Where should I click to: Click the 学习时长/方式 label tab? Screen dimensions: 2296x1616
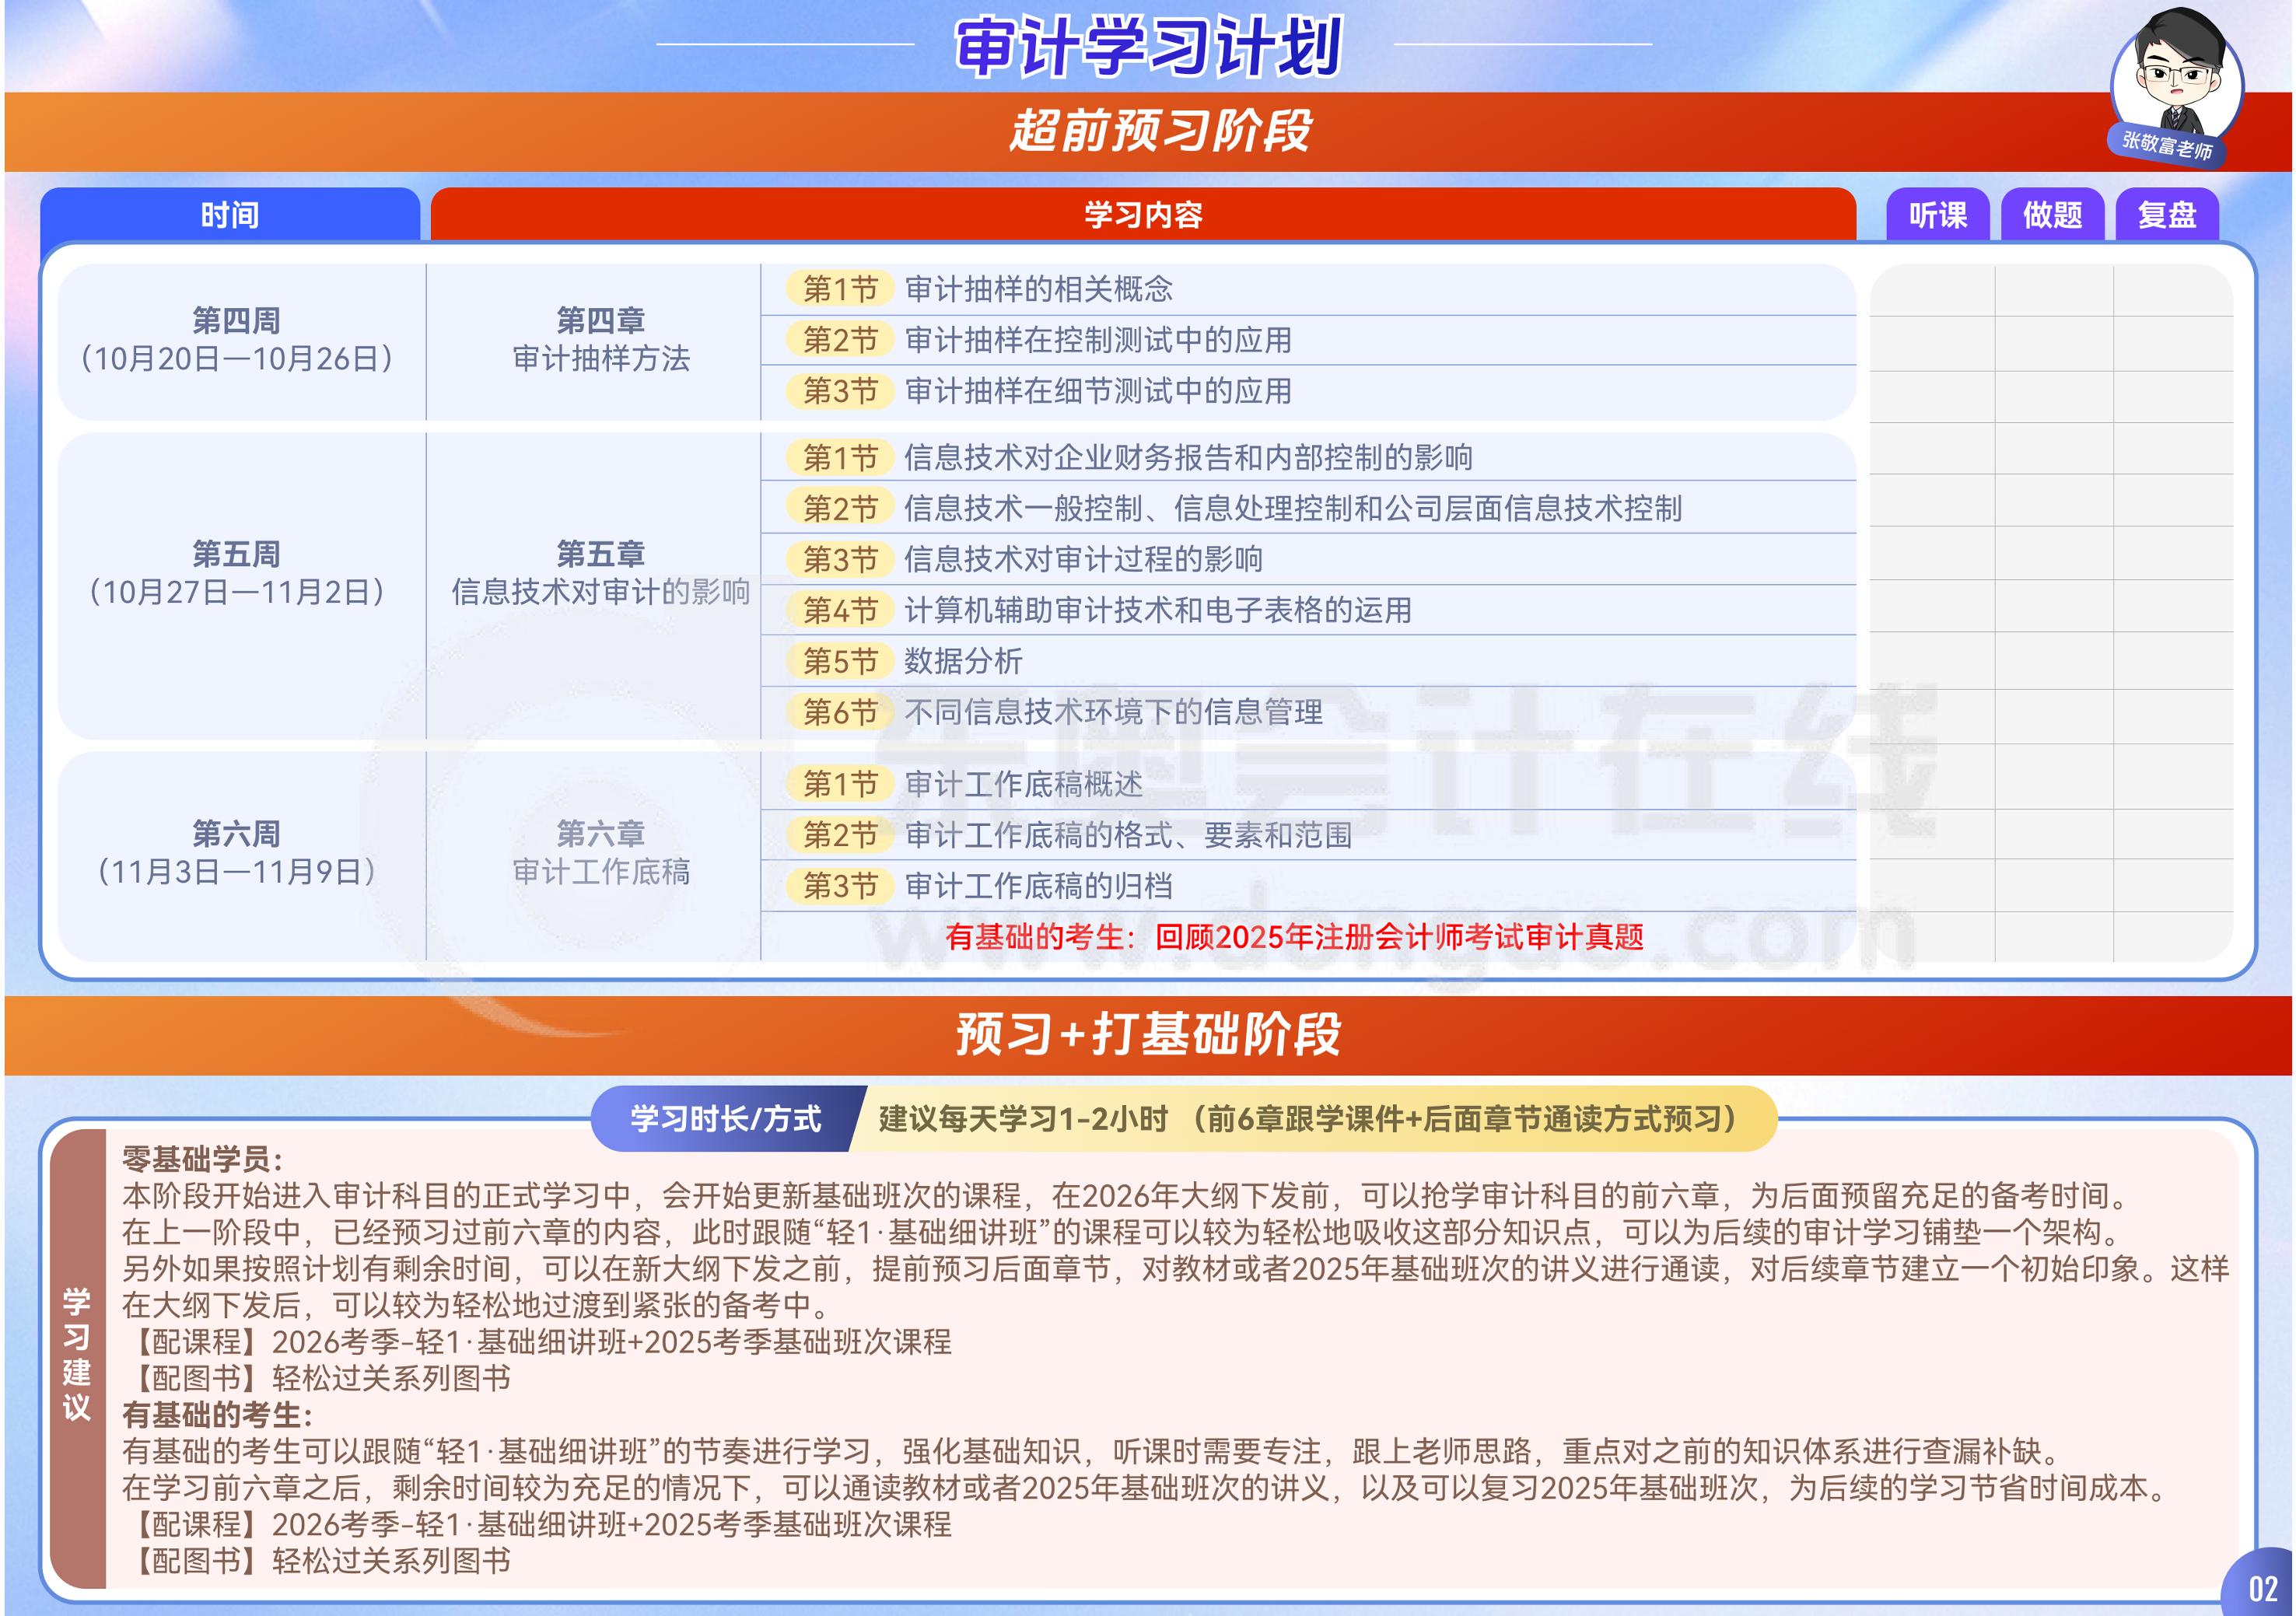tap(725, 1118)
